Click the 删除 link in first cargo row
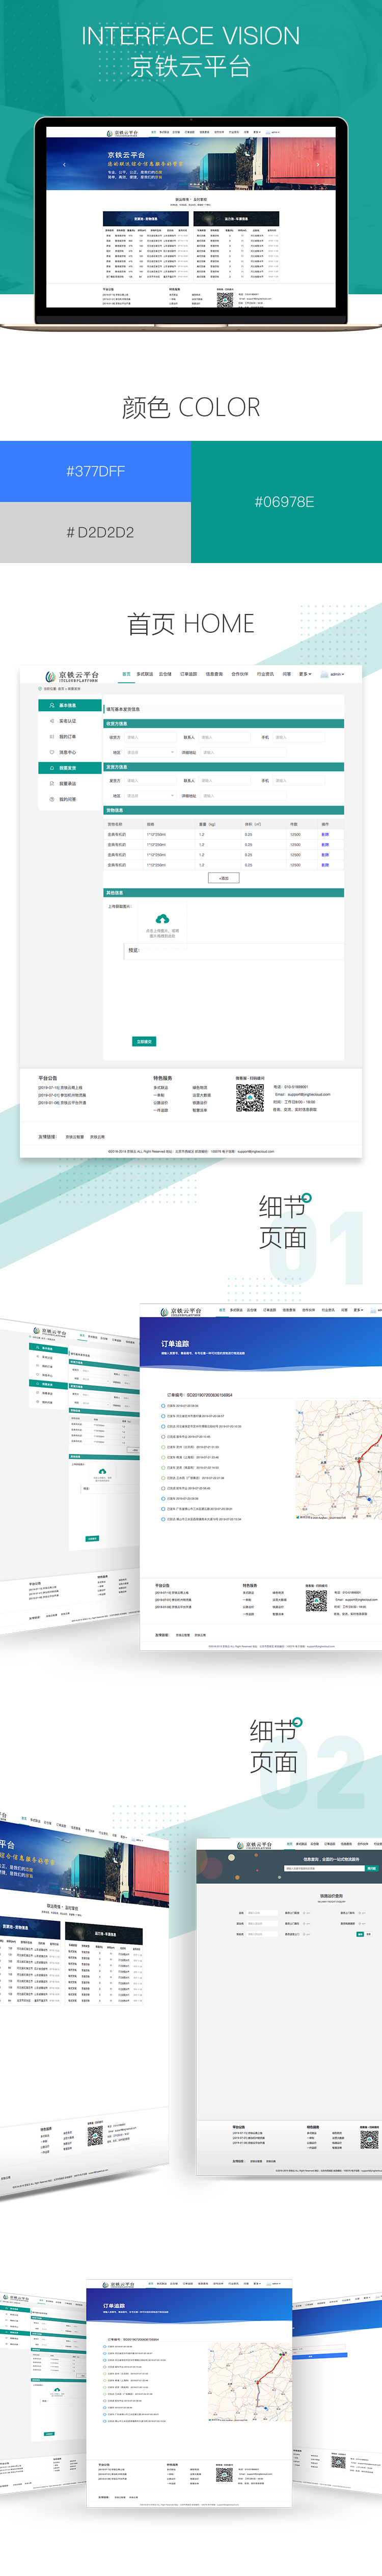Image resolution: width=382 pixels, height=2576 pixels. (324, 834)
